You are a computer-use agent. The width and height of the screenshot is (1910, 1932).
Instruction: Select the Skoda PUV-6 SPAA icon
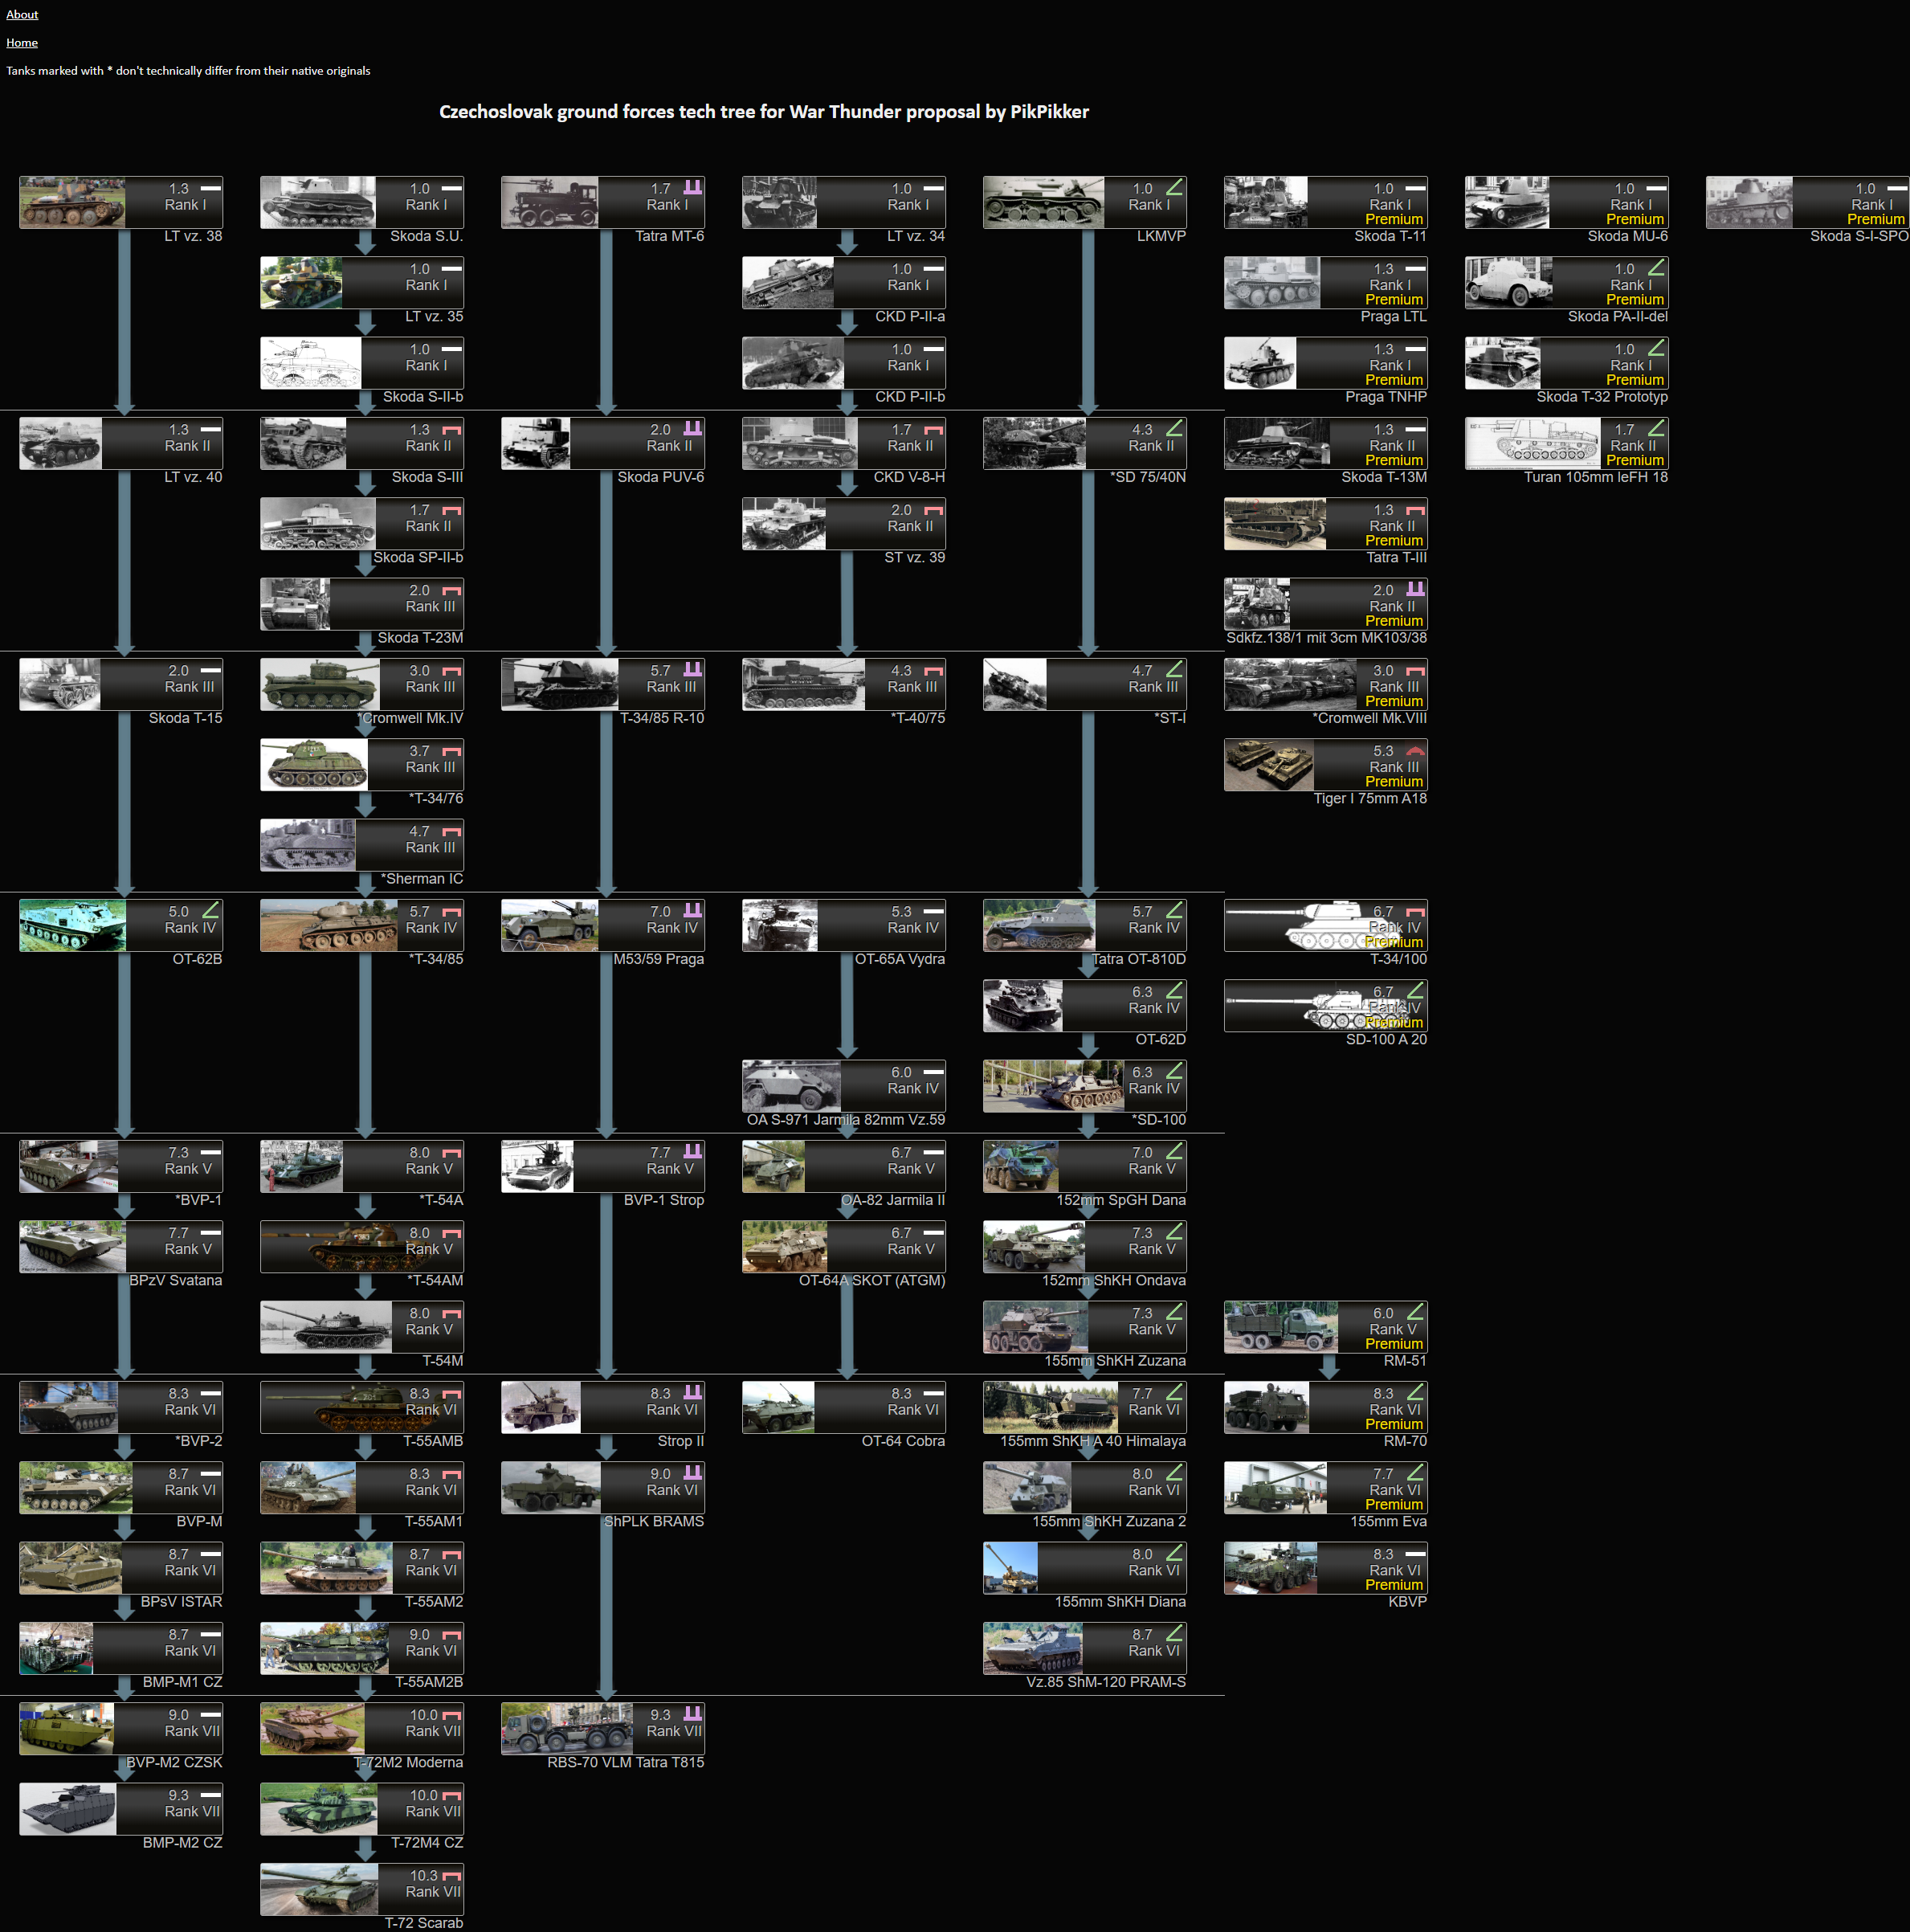click(x=692, y=428)
